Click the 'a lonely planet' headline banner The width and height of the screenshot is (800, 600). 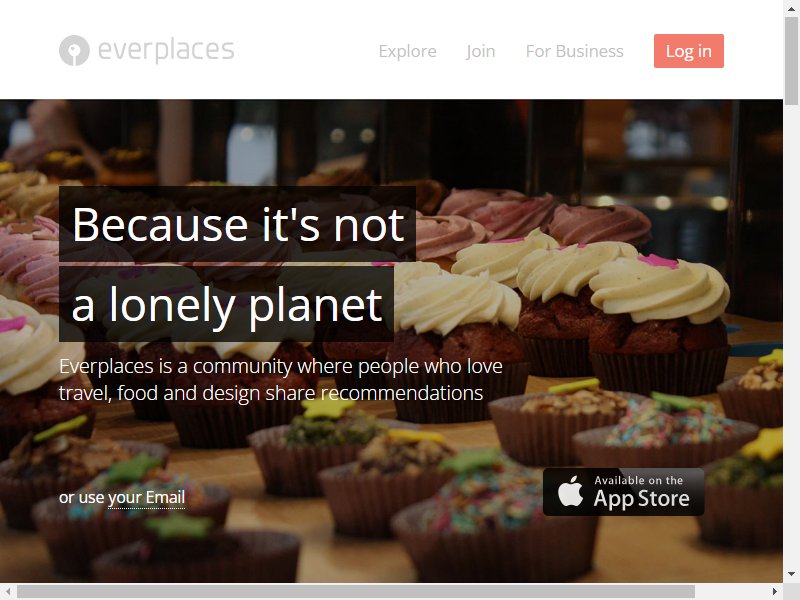226,304
